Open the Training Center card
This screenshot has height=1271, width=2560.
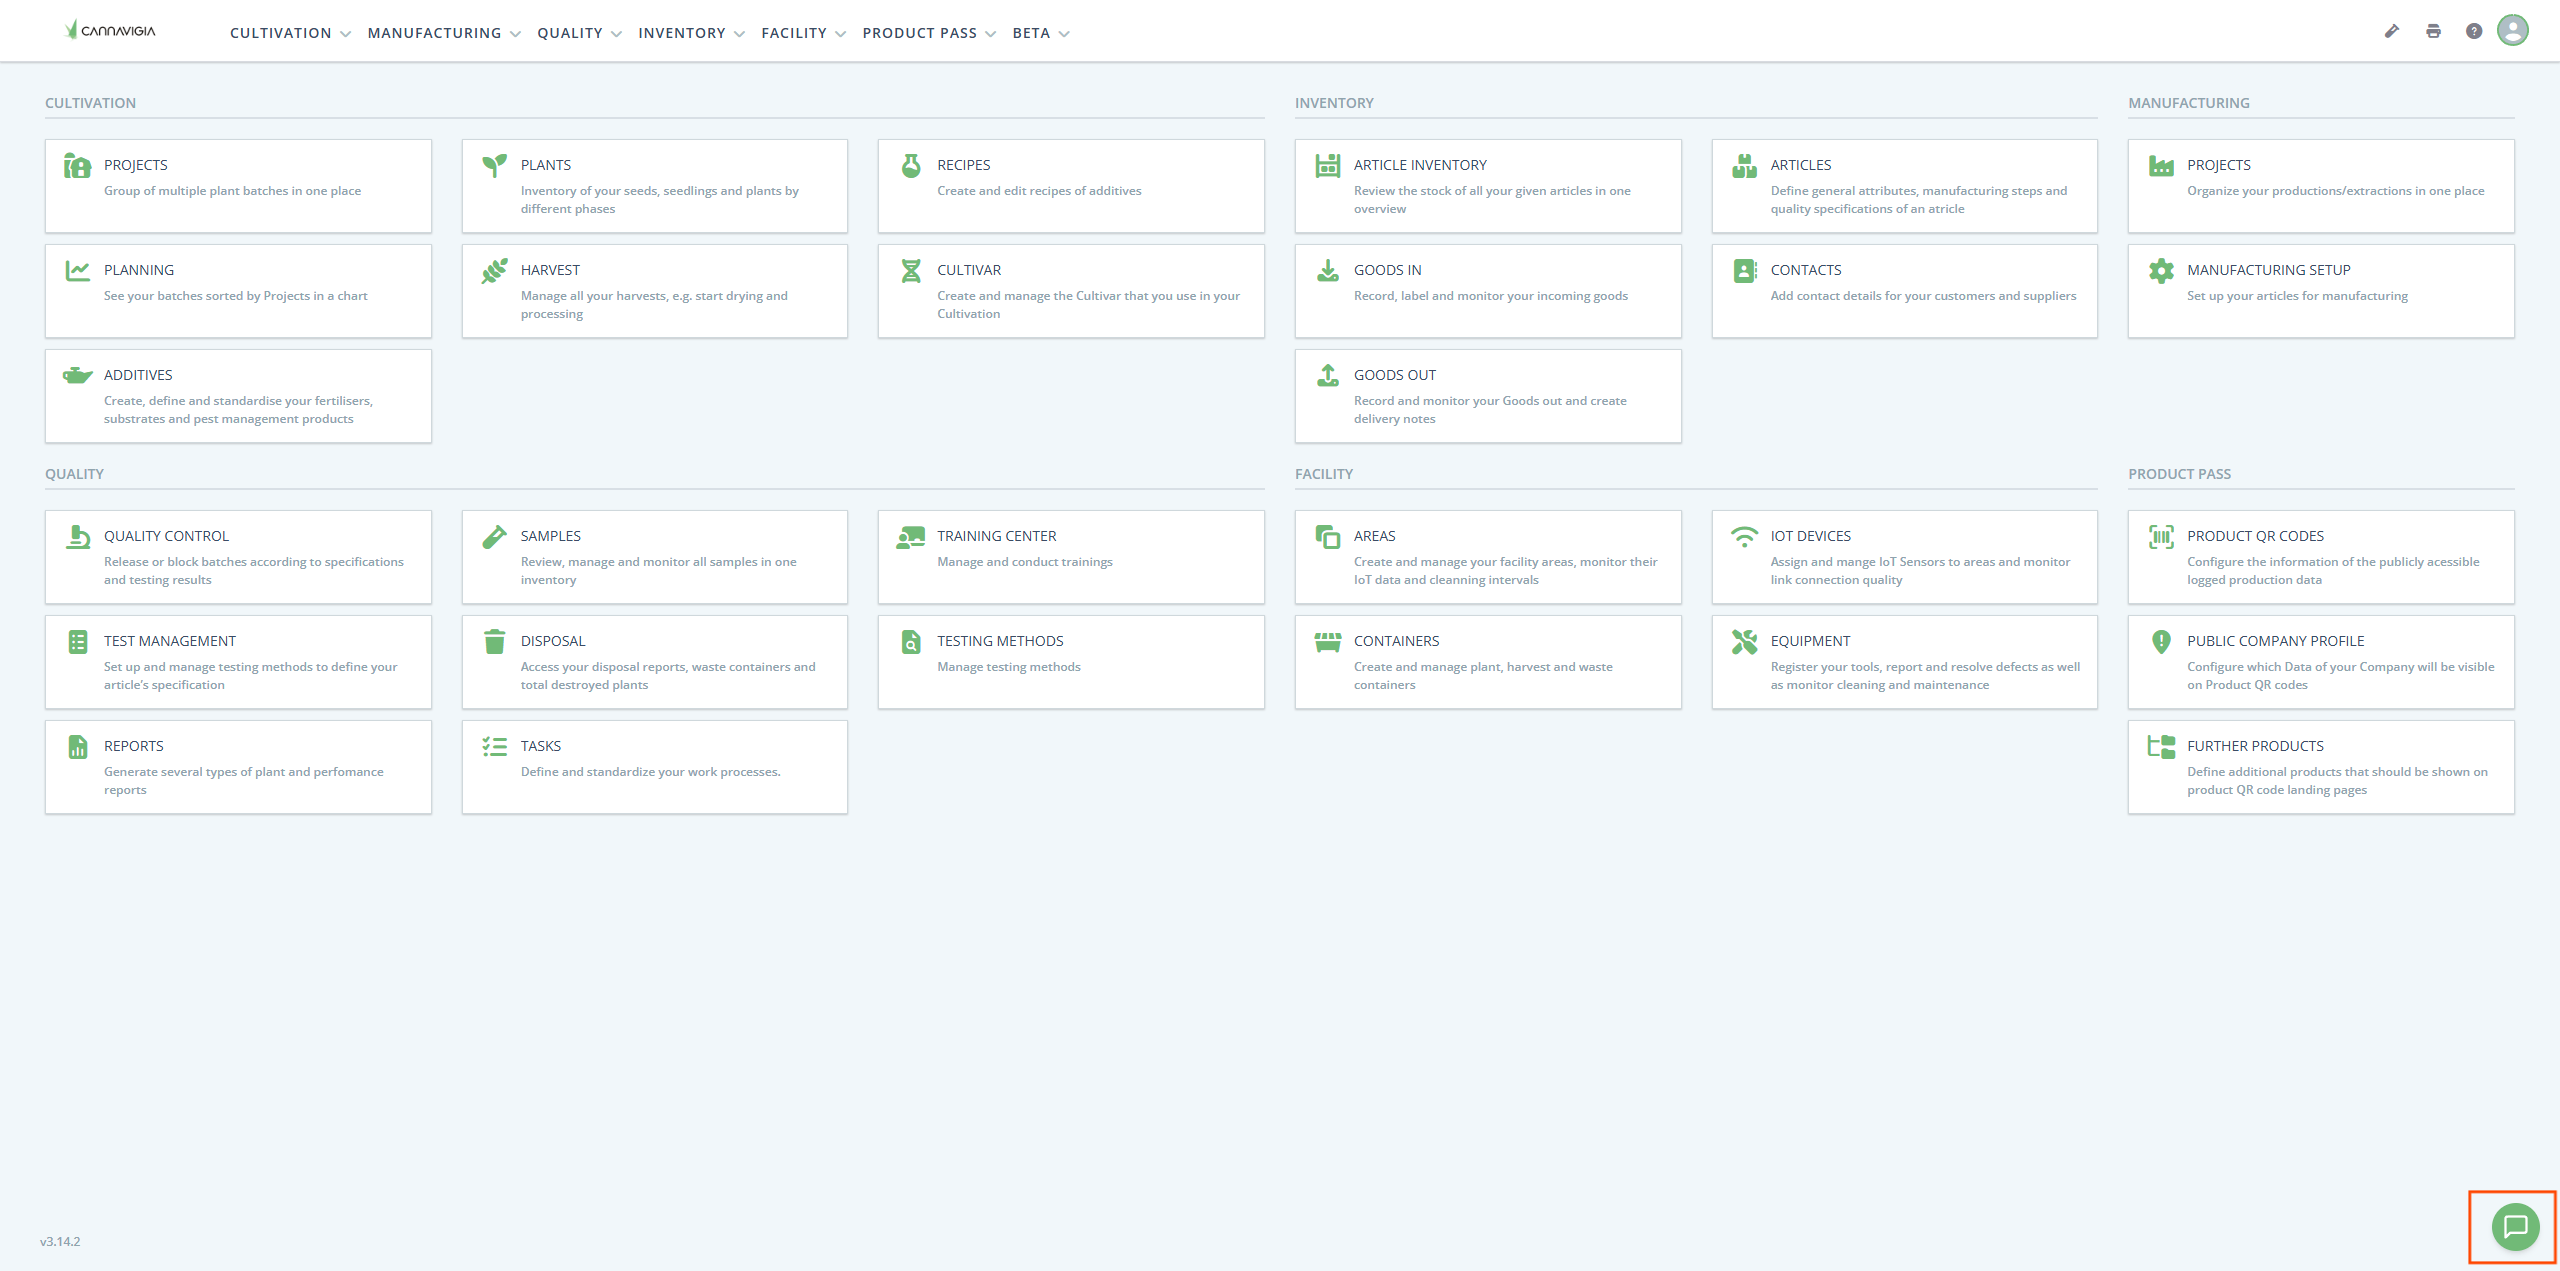(x=1070, y=557)
